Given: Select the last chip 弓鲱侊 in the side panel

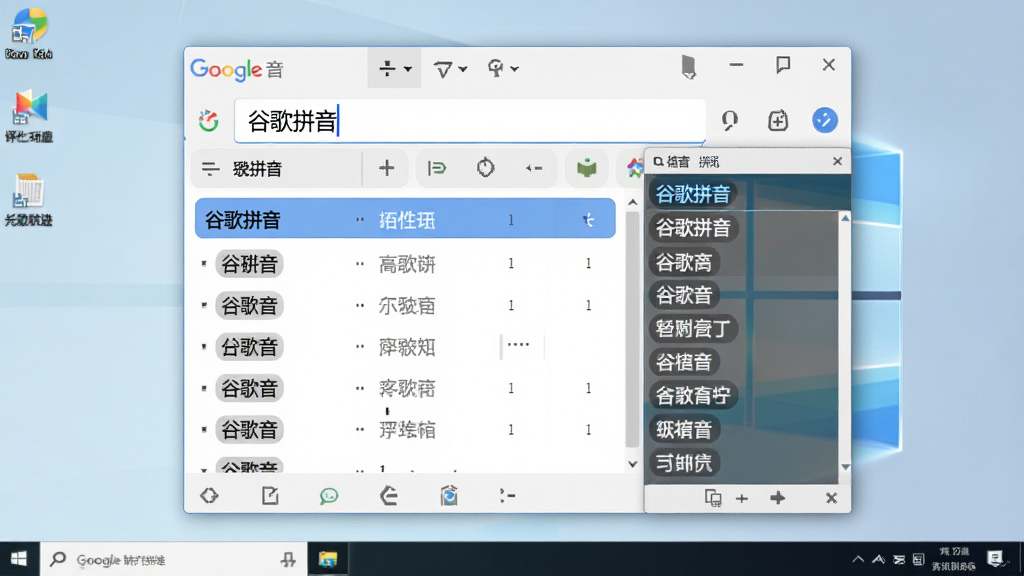Looking at the screenshot, I should pos(684,463).
